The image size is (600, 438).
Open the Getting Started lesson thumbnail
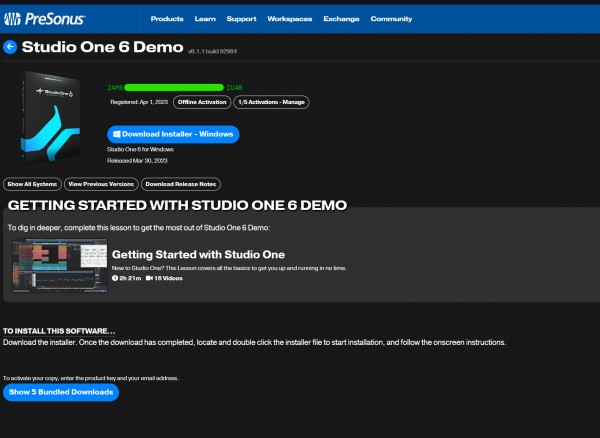58,266
